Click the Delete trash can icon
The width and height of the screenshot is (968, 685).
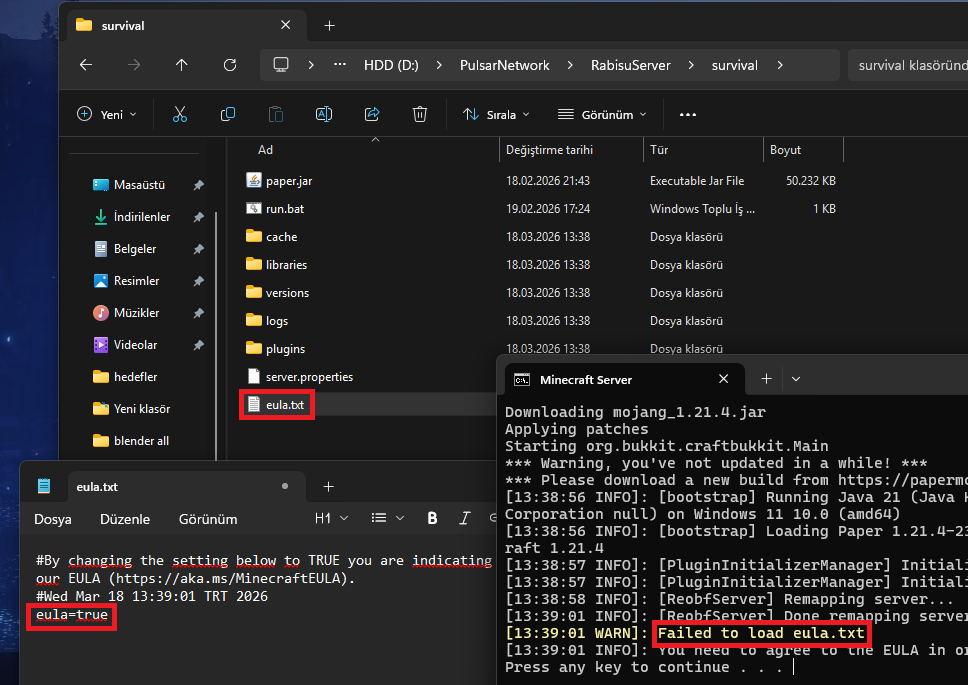[421, 114]
